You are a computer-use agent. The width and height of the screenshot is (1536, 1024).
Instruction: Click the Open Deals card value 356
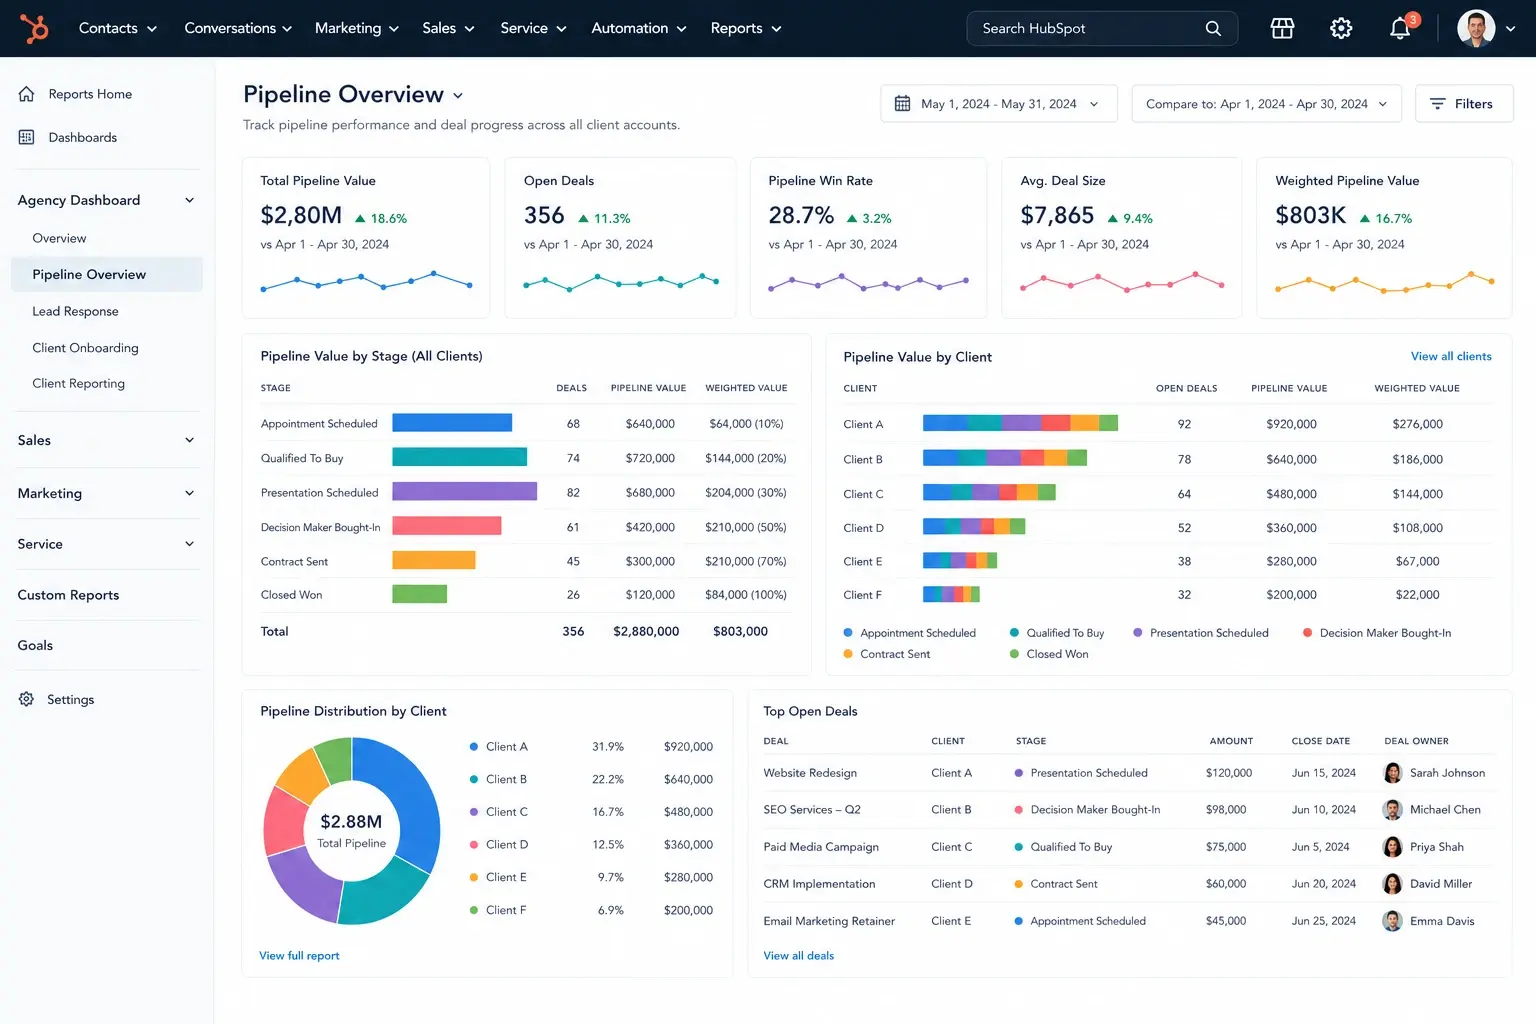544,216
